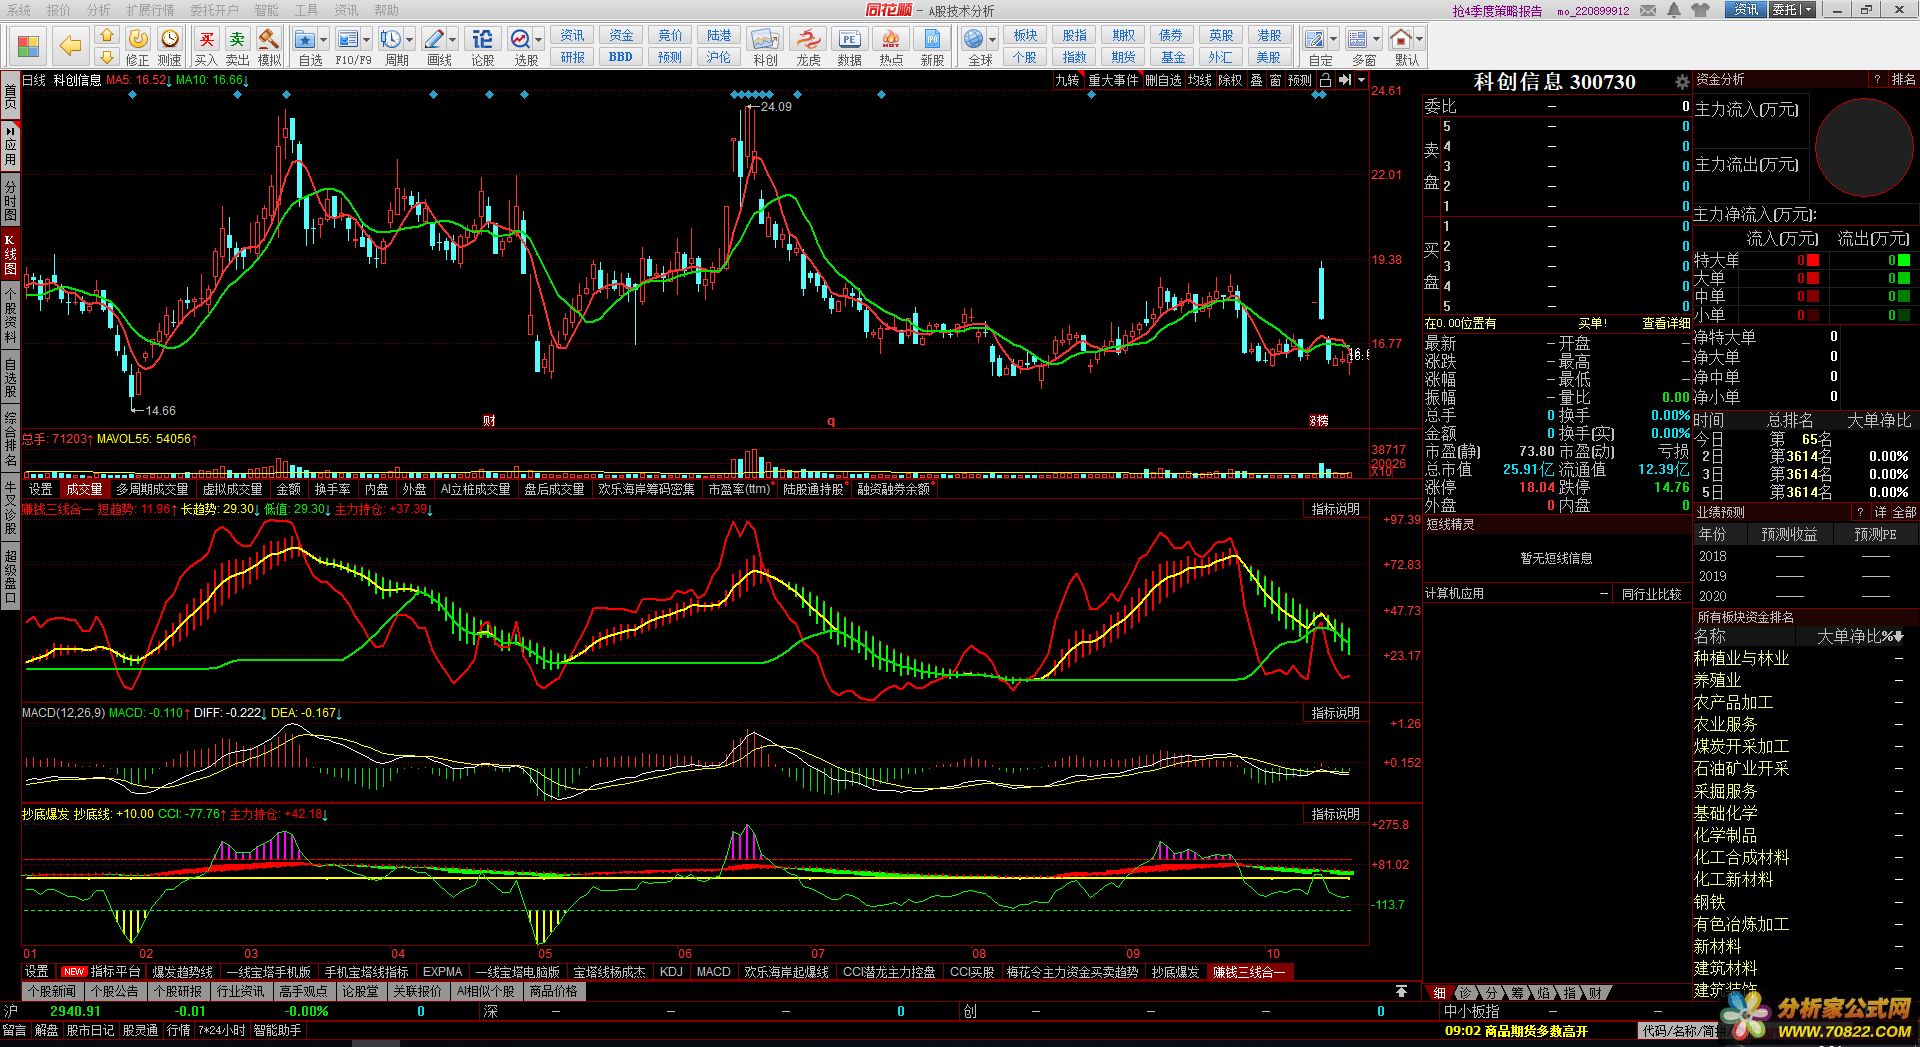
Task: Toggle 叠 overlay button on chart
Action: (1256, 80)
